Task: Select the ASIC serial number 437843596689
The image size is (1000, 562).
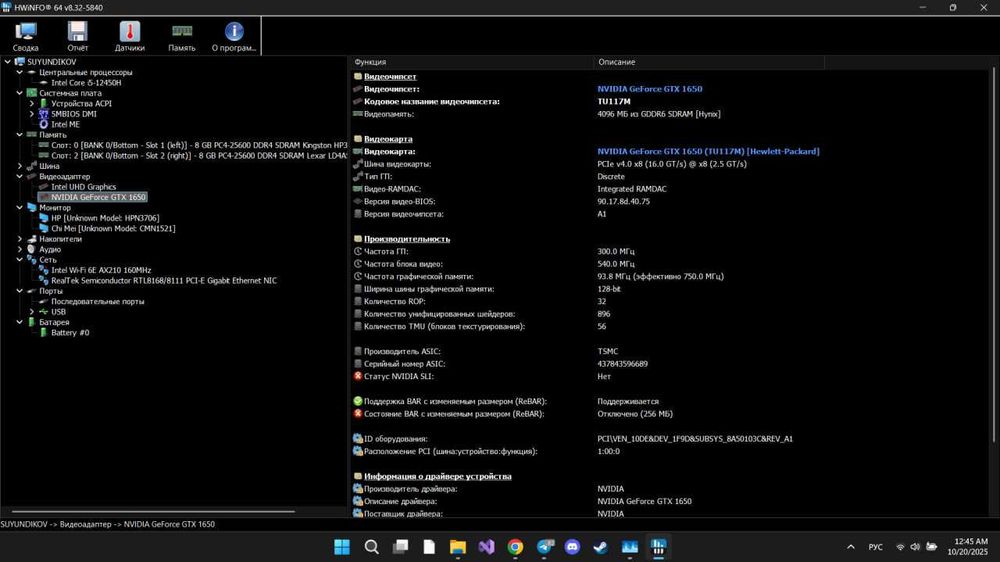Action: (622, 364)
